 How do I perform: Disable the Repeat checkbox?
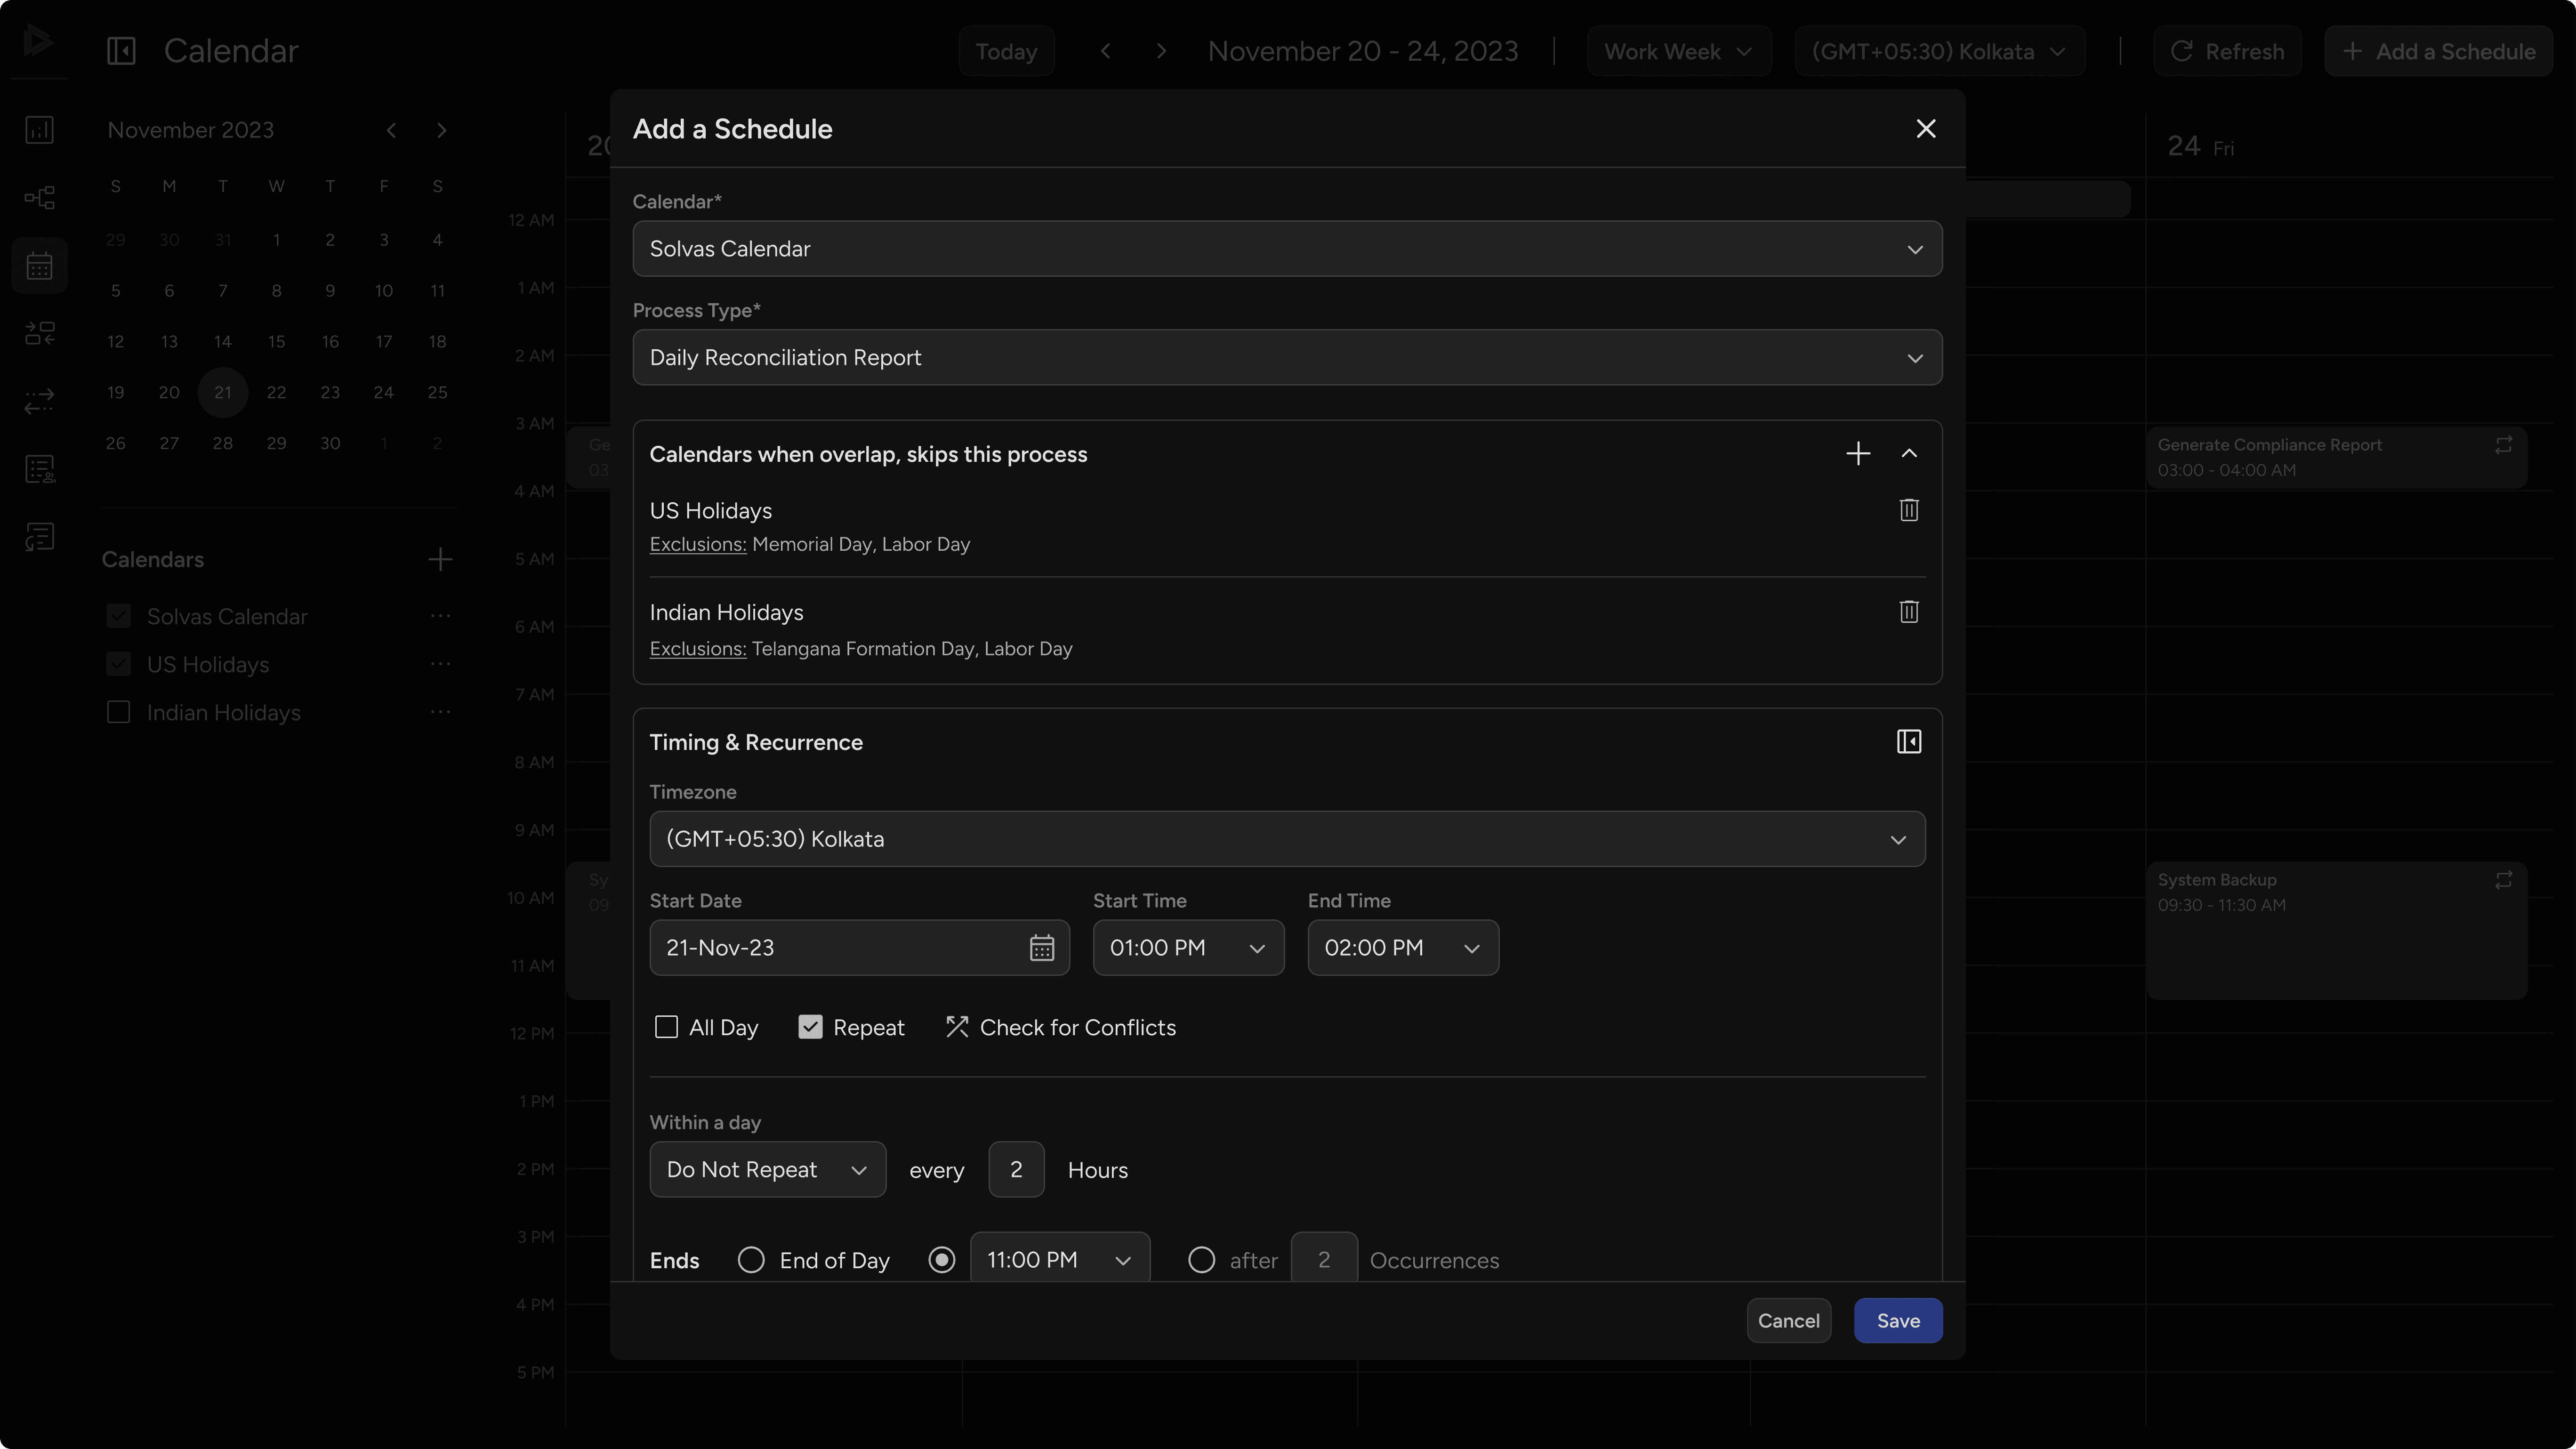[810, 1027]
